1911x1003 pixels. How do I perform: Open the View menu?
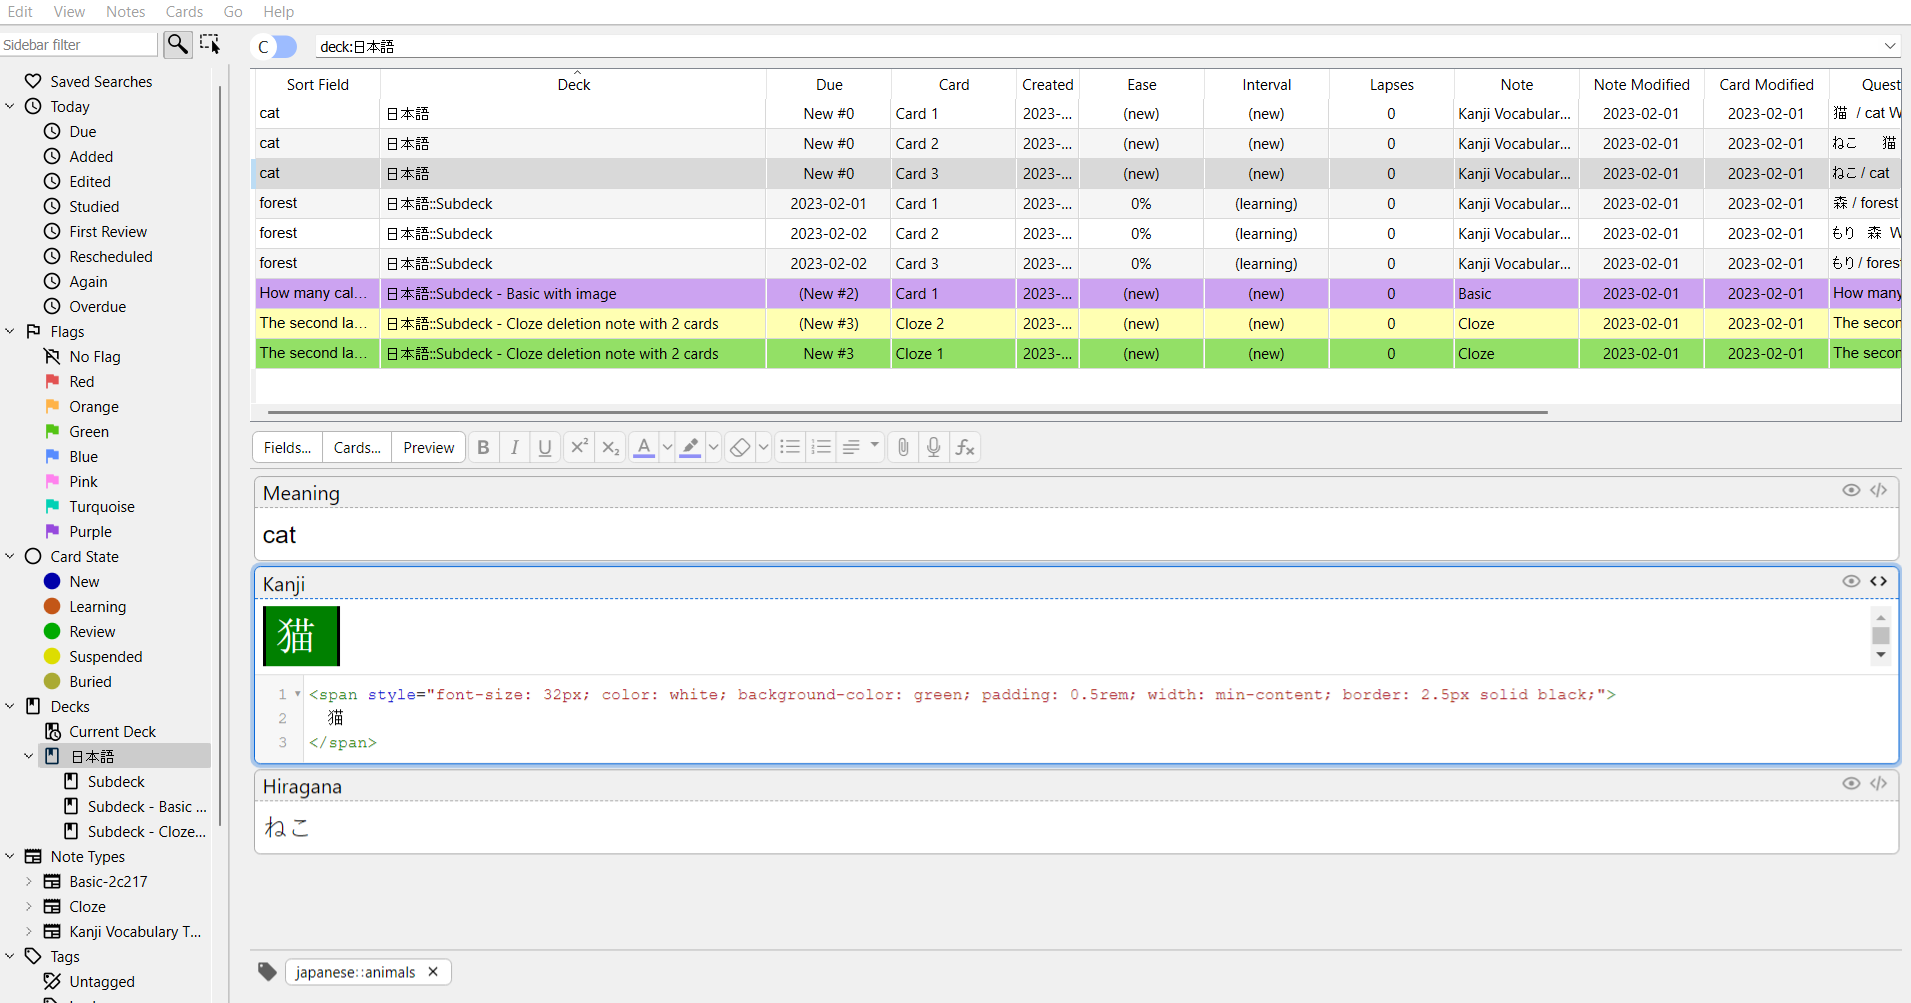point(69,12)
